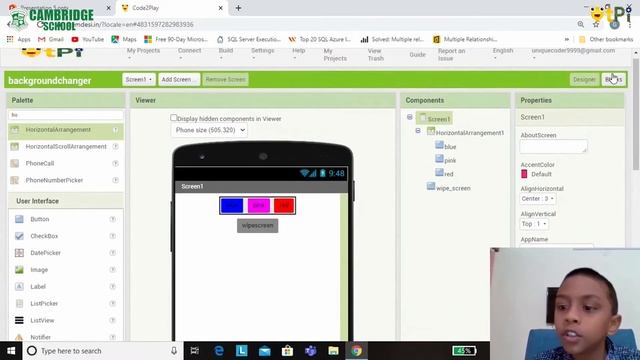Click the Add Screen button
Screen dimensions: 640x360
pyautogui.click(x=179, y=80)
